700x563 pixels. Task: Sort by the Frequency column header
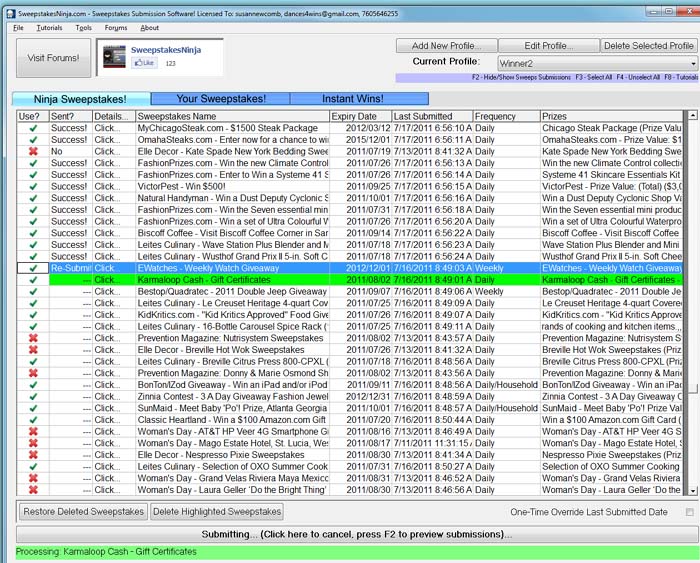pyautogui.click(x=507, y=117)
